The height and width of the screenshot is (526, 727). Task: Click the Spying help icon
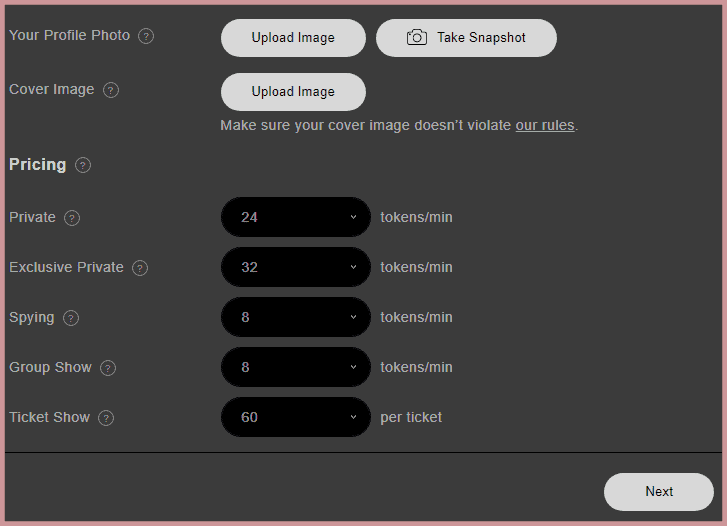71,318
